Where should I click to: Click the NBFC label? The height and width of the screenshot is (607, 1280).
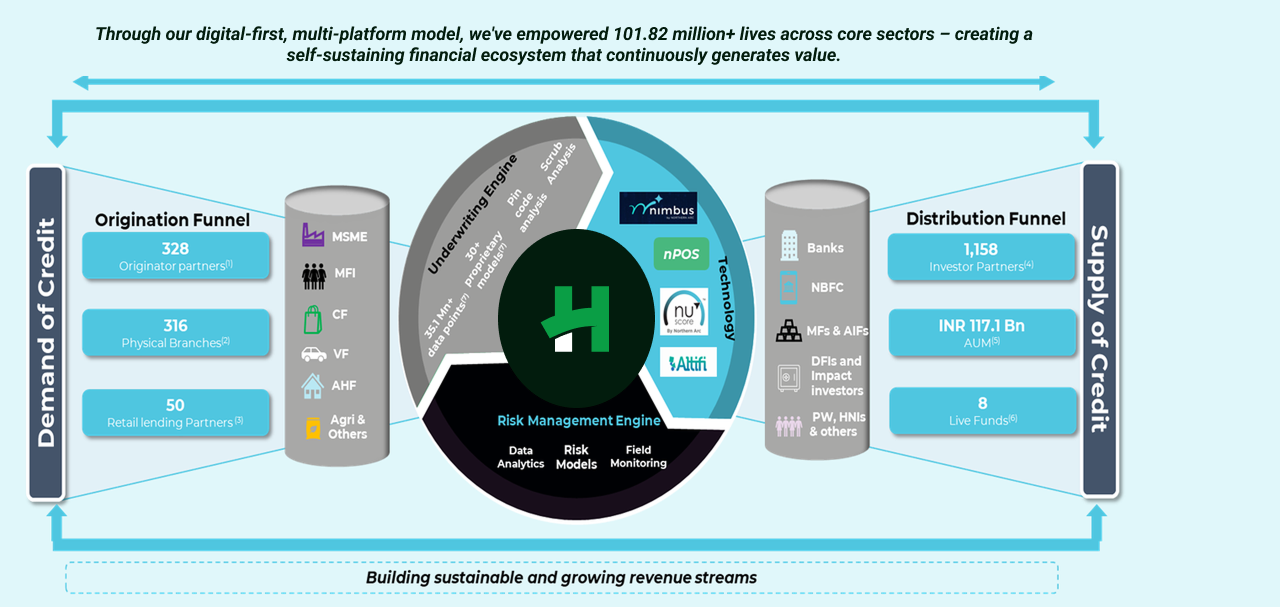pos(827,288)
